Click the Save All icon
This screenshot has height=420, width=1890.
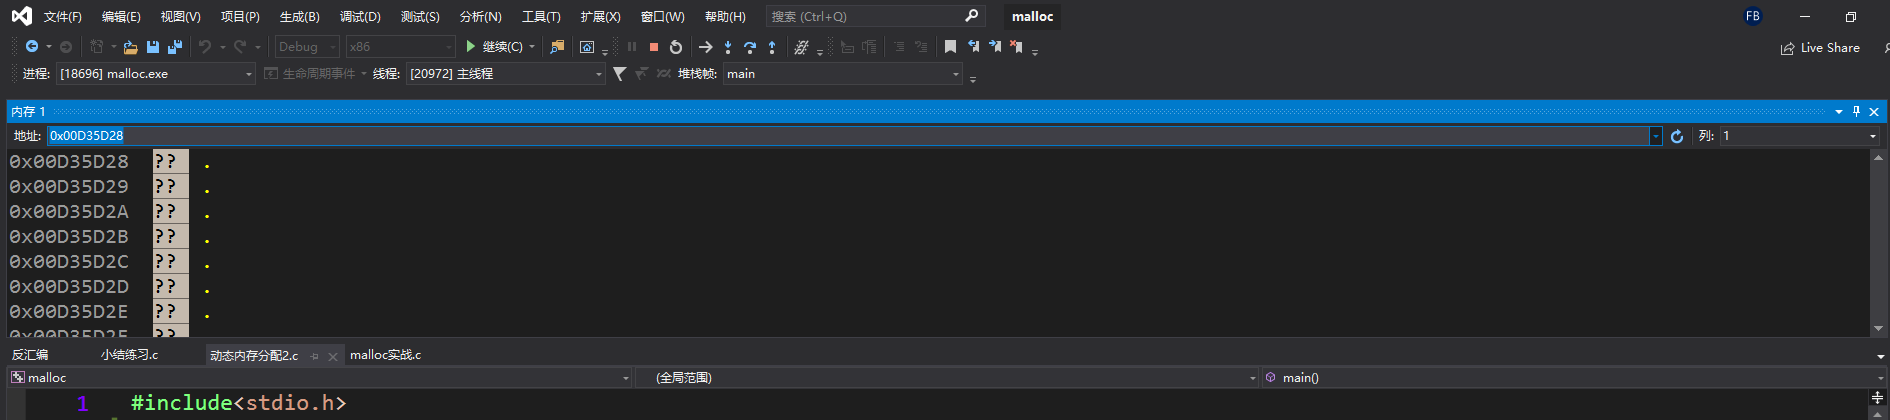[175, 47]
